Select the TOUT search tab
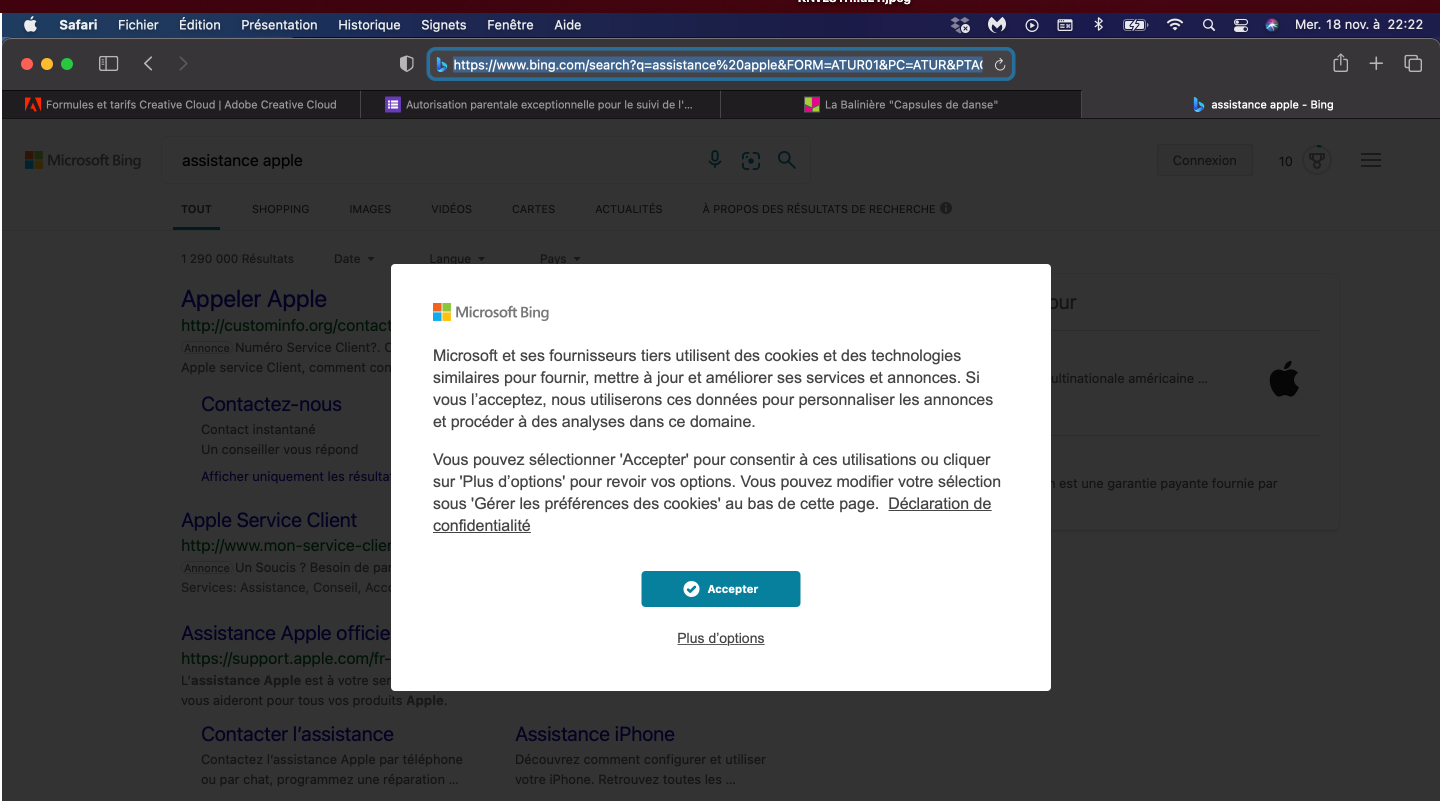Viewport: 1440px width, 801px height. coord(197,209)
